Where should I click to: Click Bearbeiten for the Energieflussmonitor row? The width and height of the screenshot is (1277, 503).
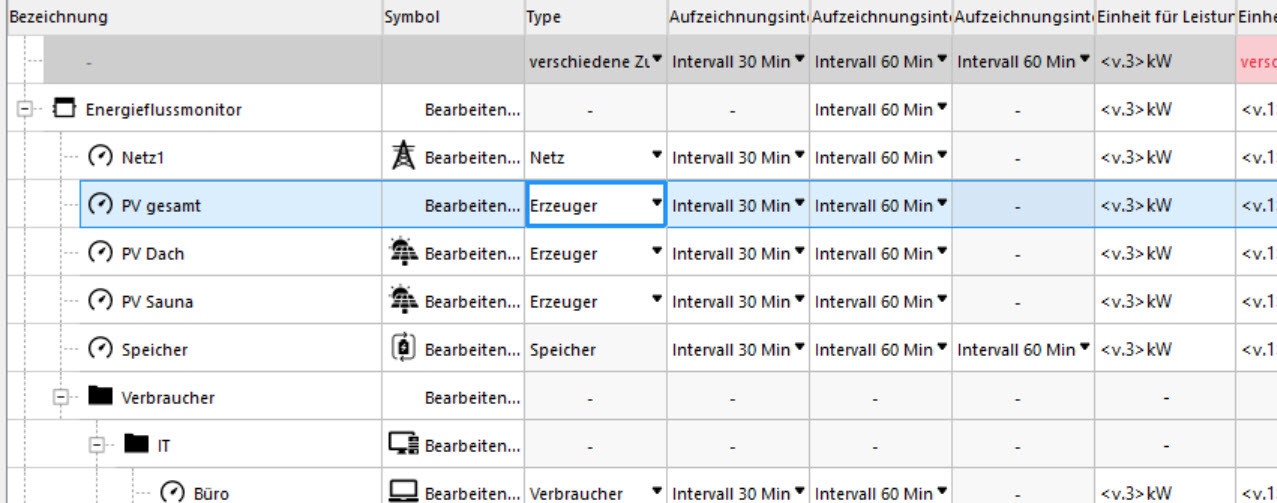[472, 109]
